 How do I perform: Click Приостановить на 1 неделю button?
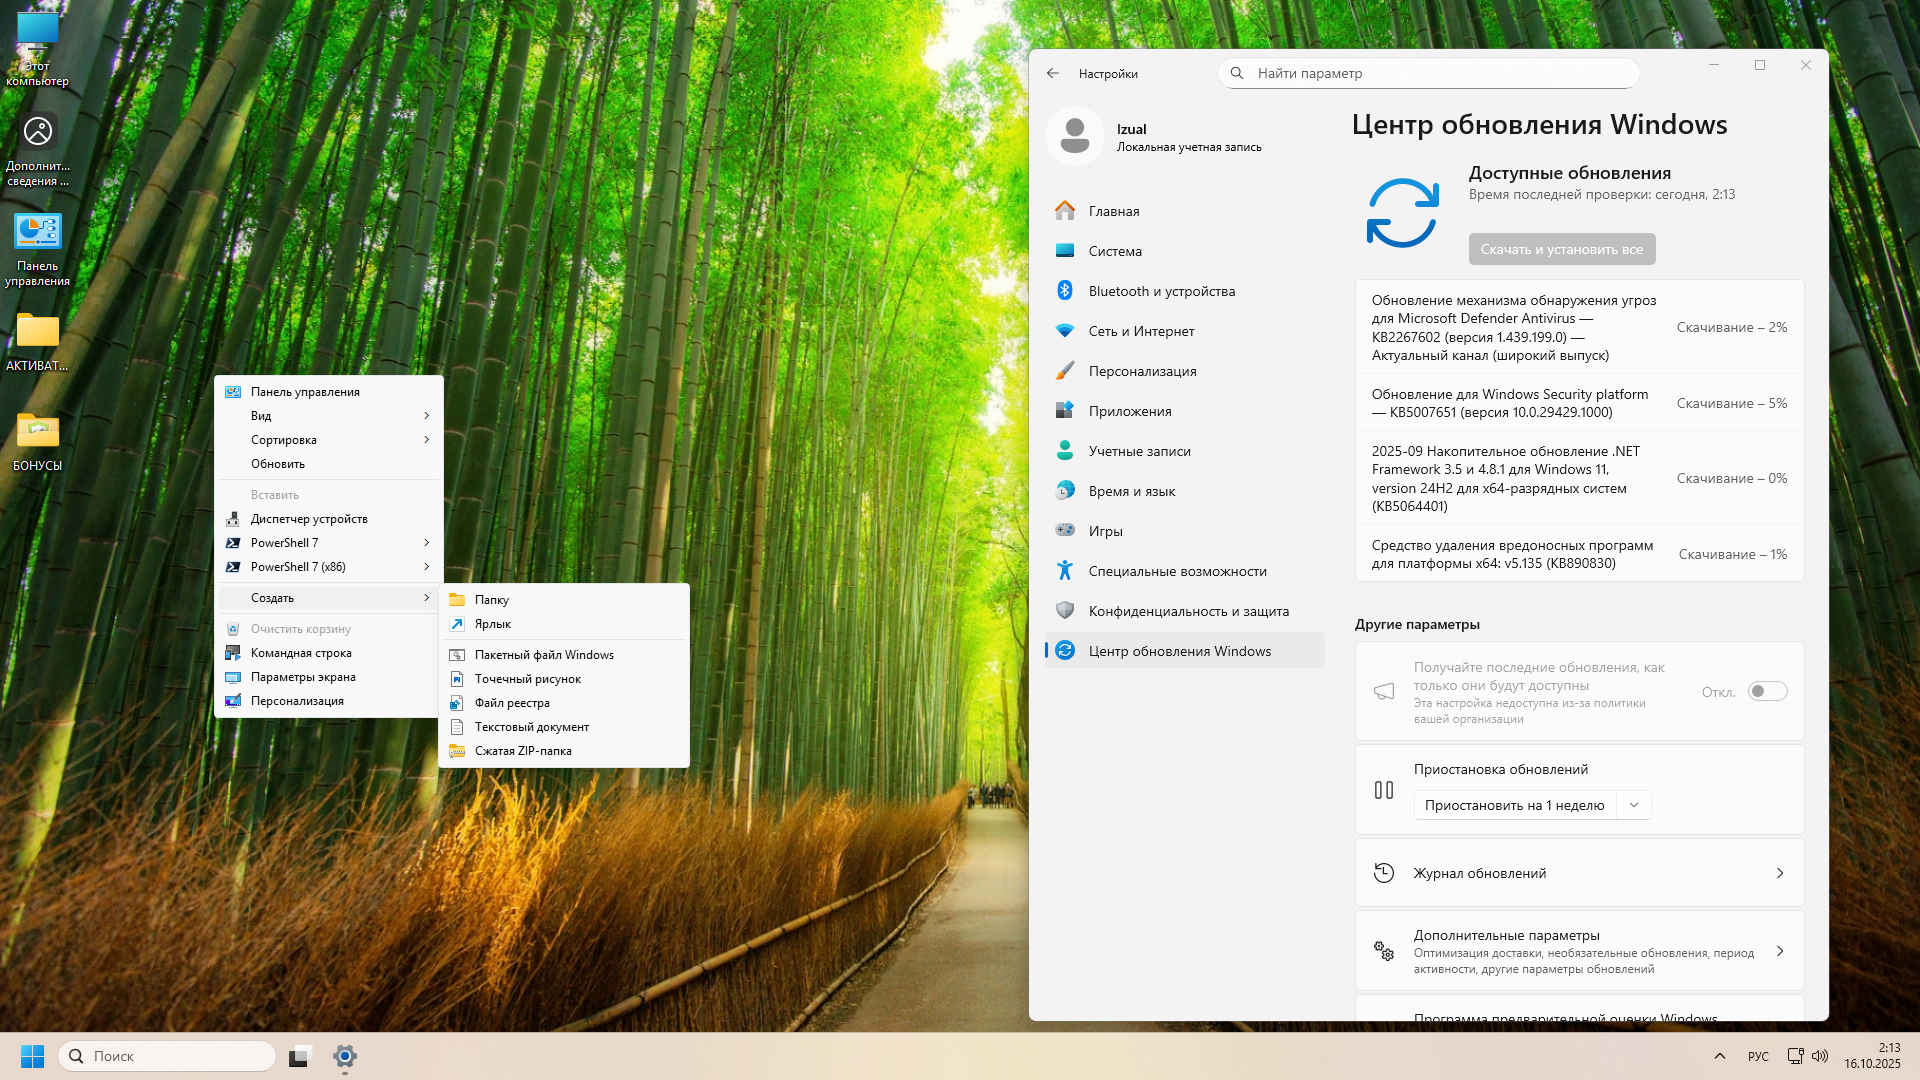1514,805
